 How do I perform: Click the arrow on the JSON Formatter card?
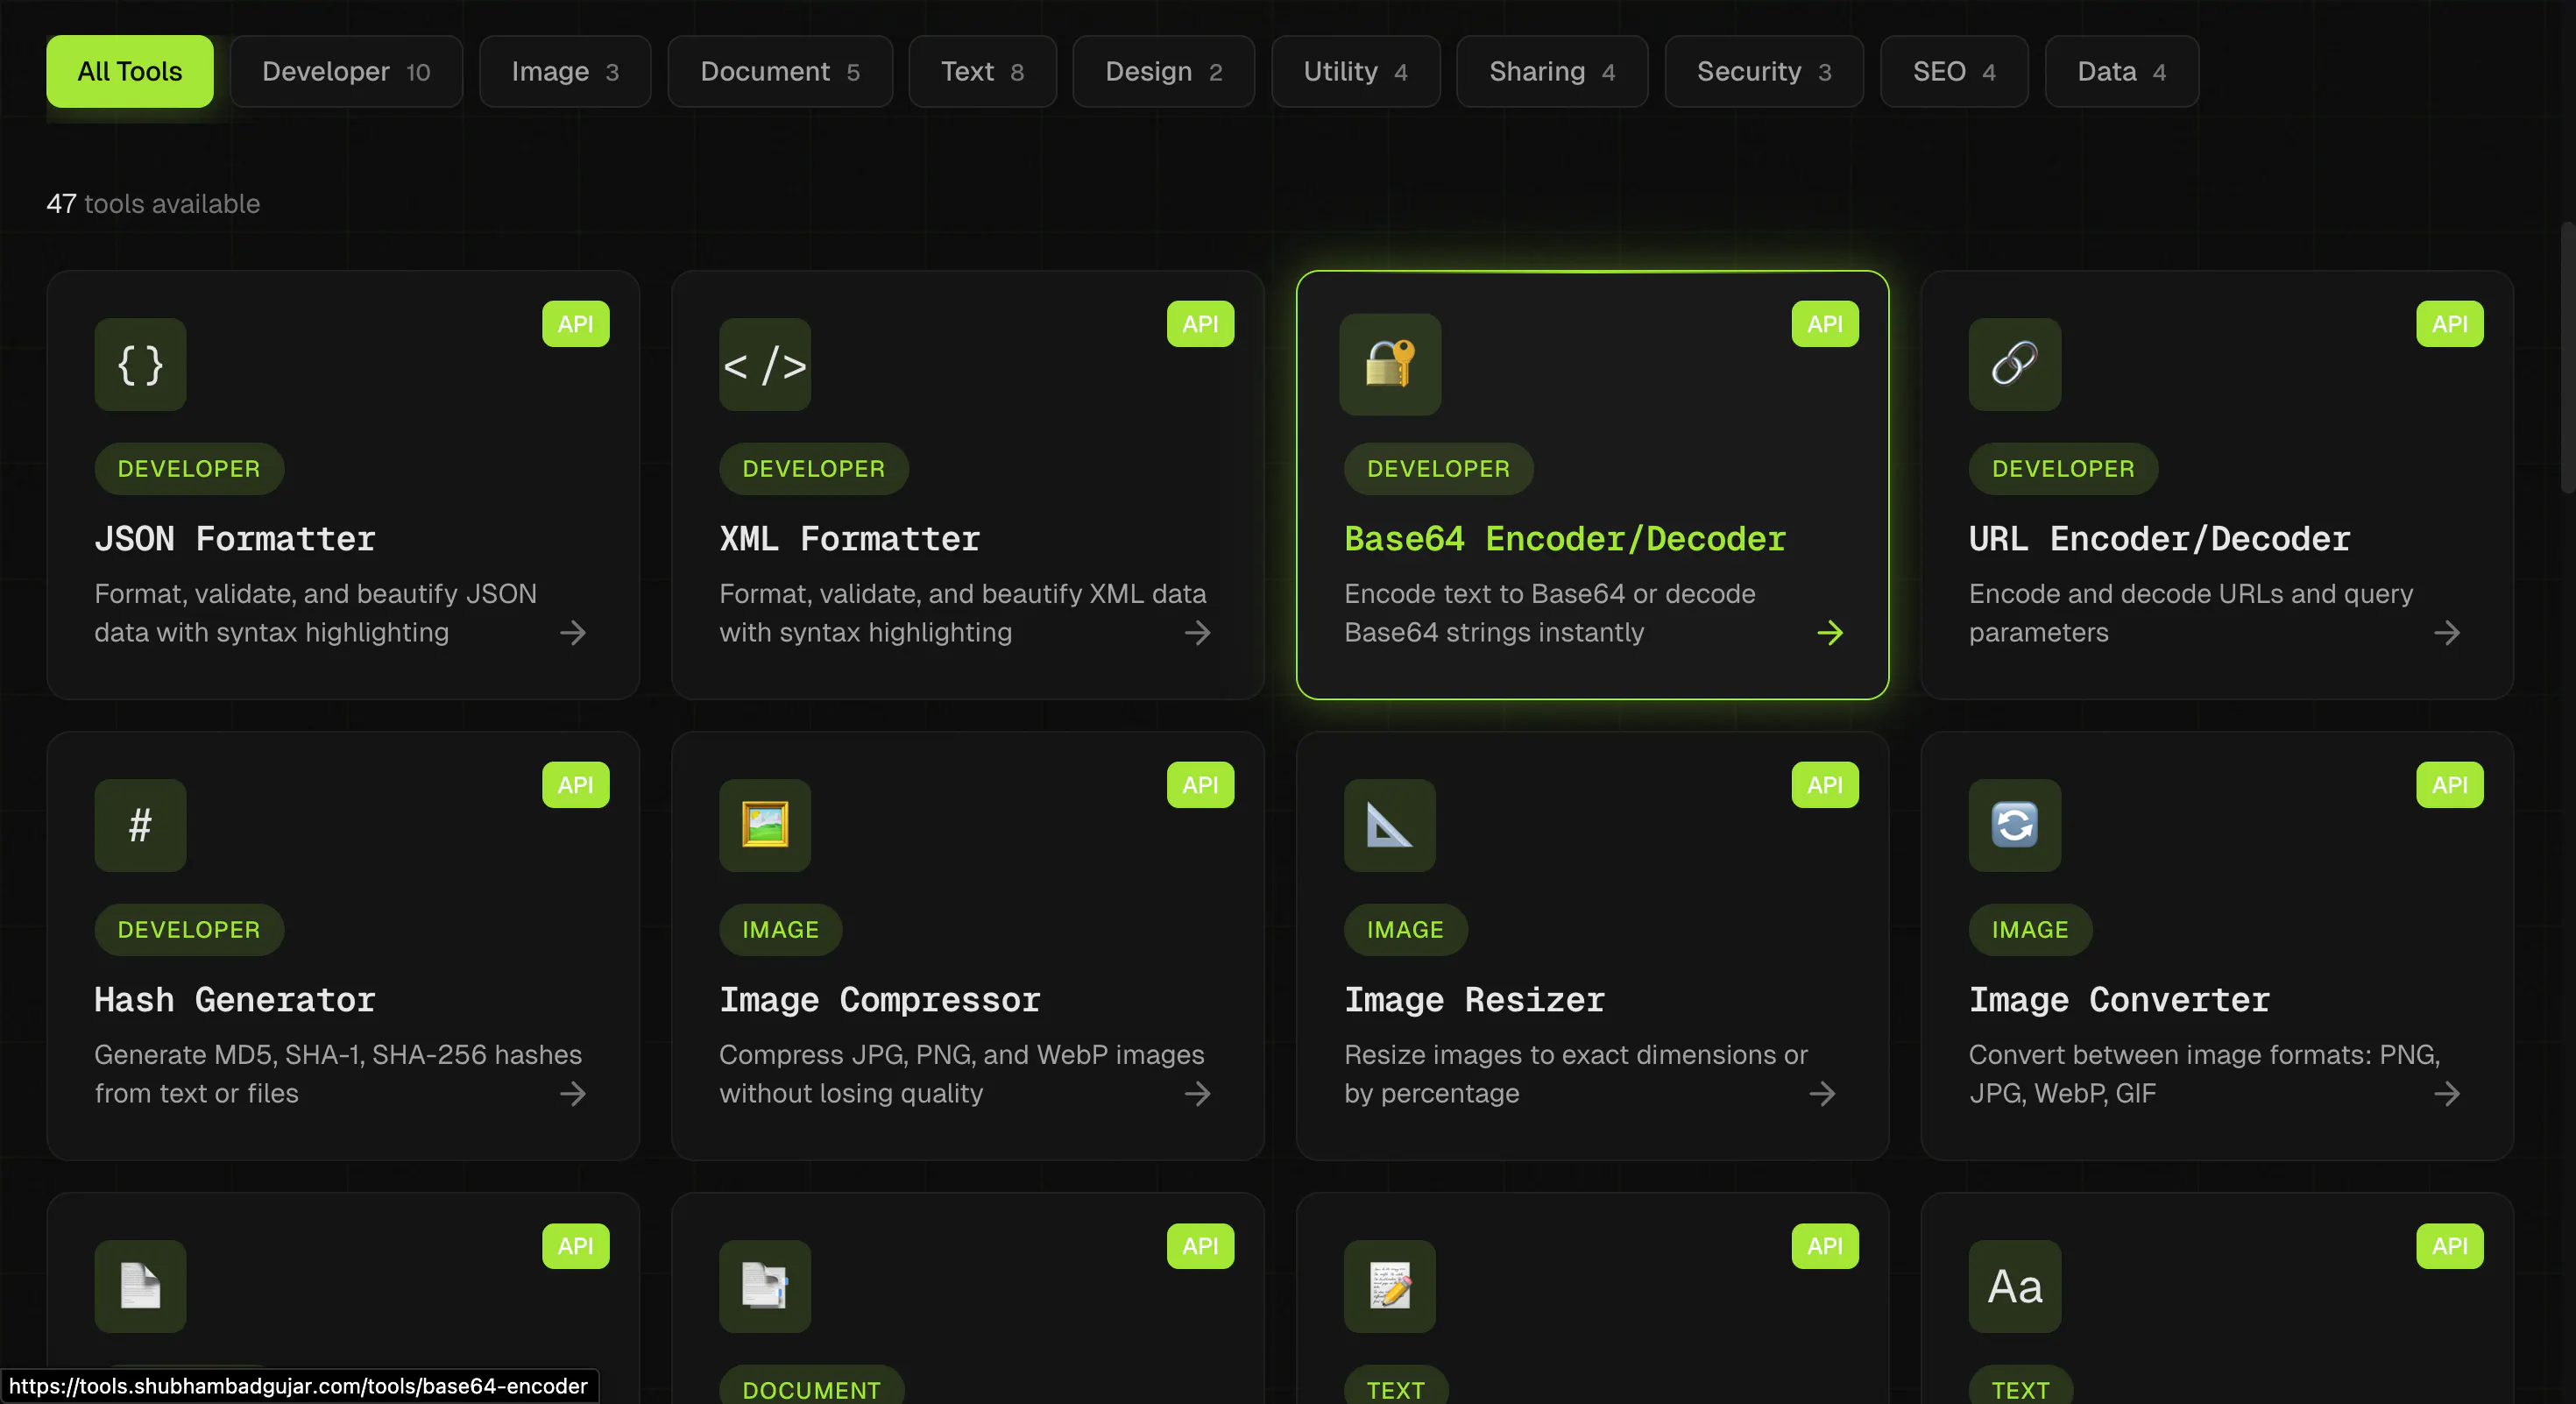click(x=573, y=633)
